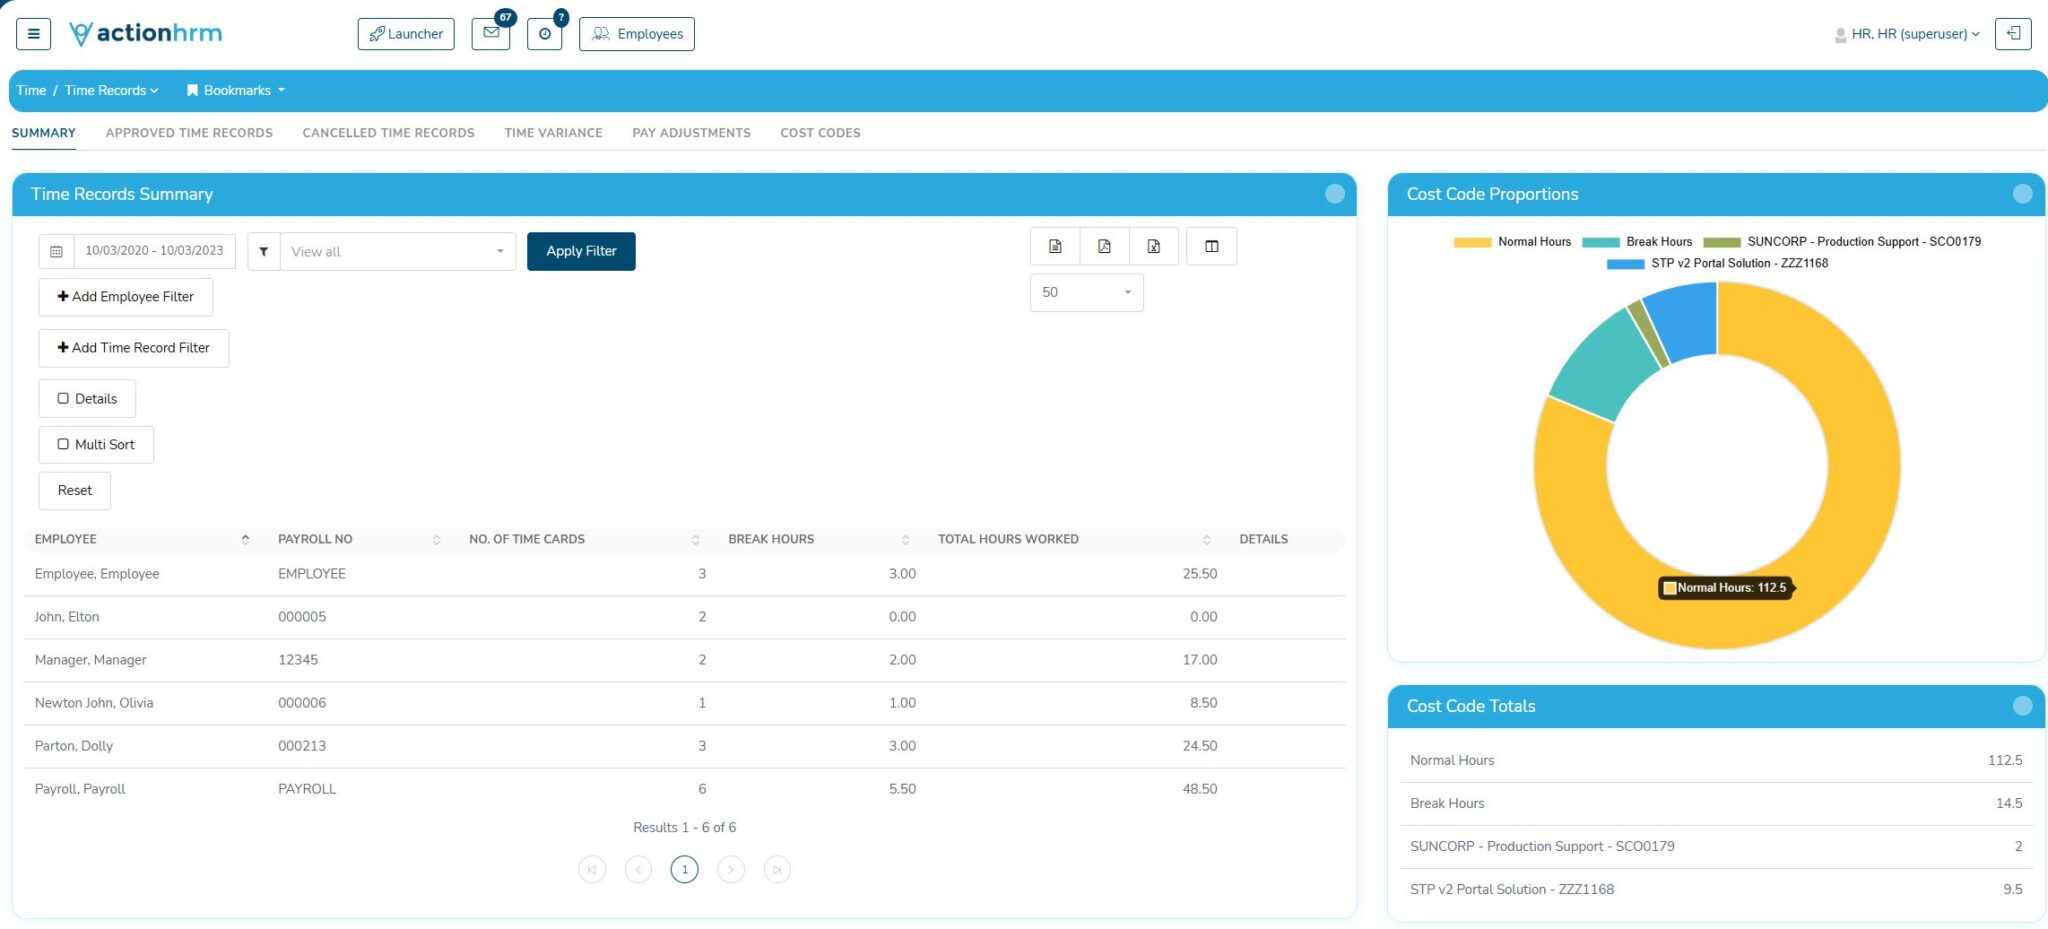Open the hamburger navigation menu
Image resolution: width=2048 pixels, height=929 pixels.
point(33,34)
